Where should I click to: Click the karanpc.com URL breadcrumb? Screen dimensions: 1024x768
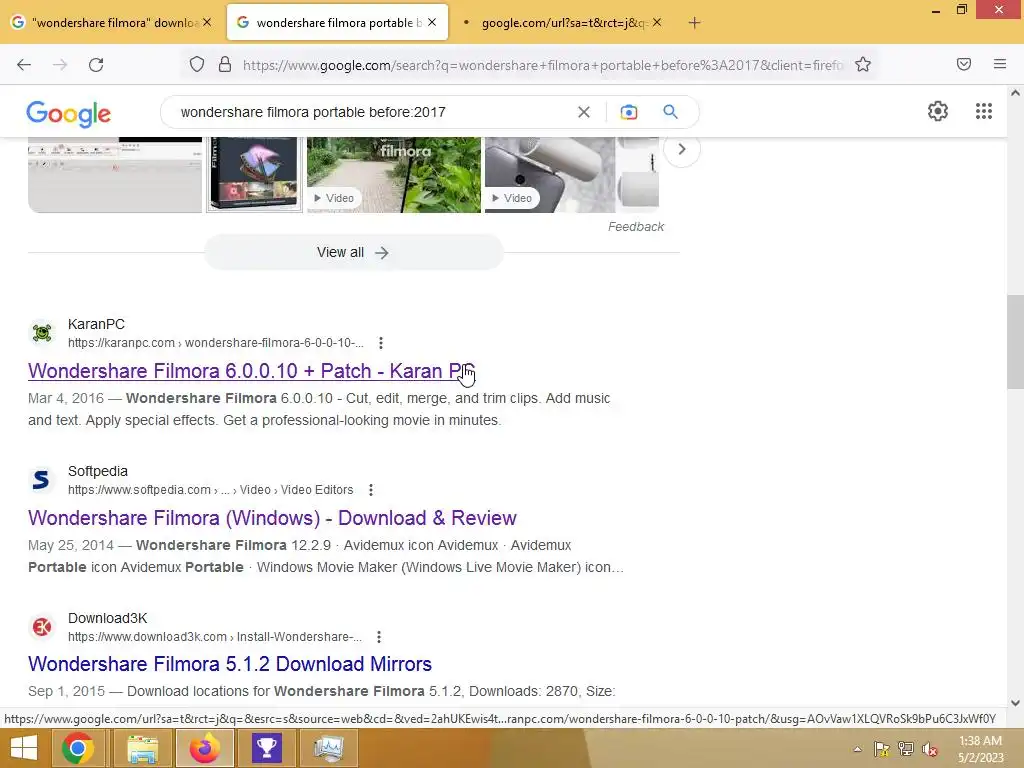(216, 343)
